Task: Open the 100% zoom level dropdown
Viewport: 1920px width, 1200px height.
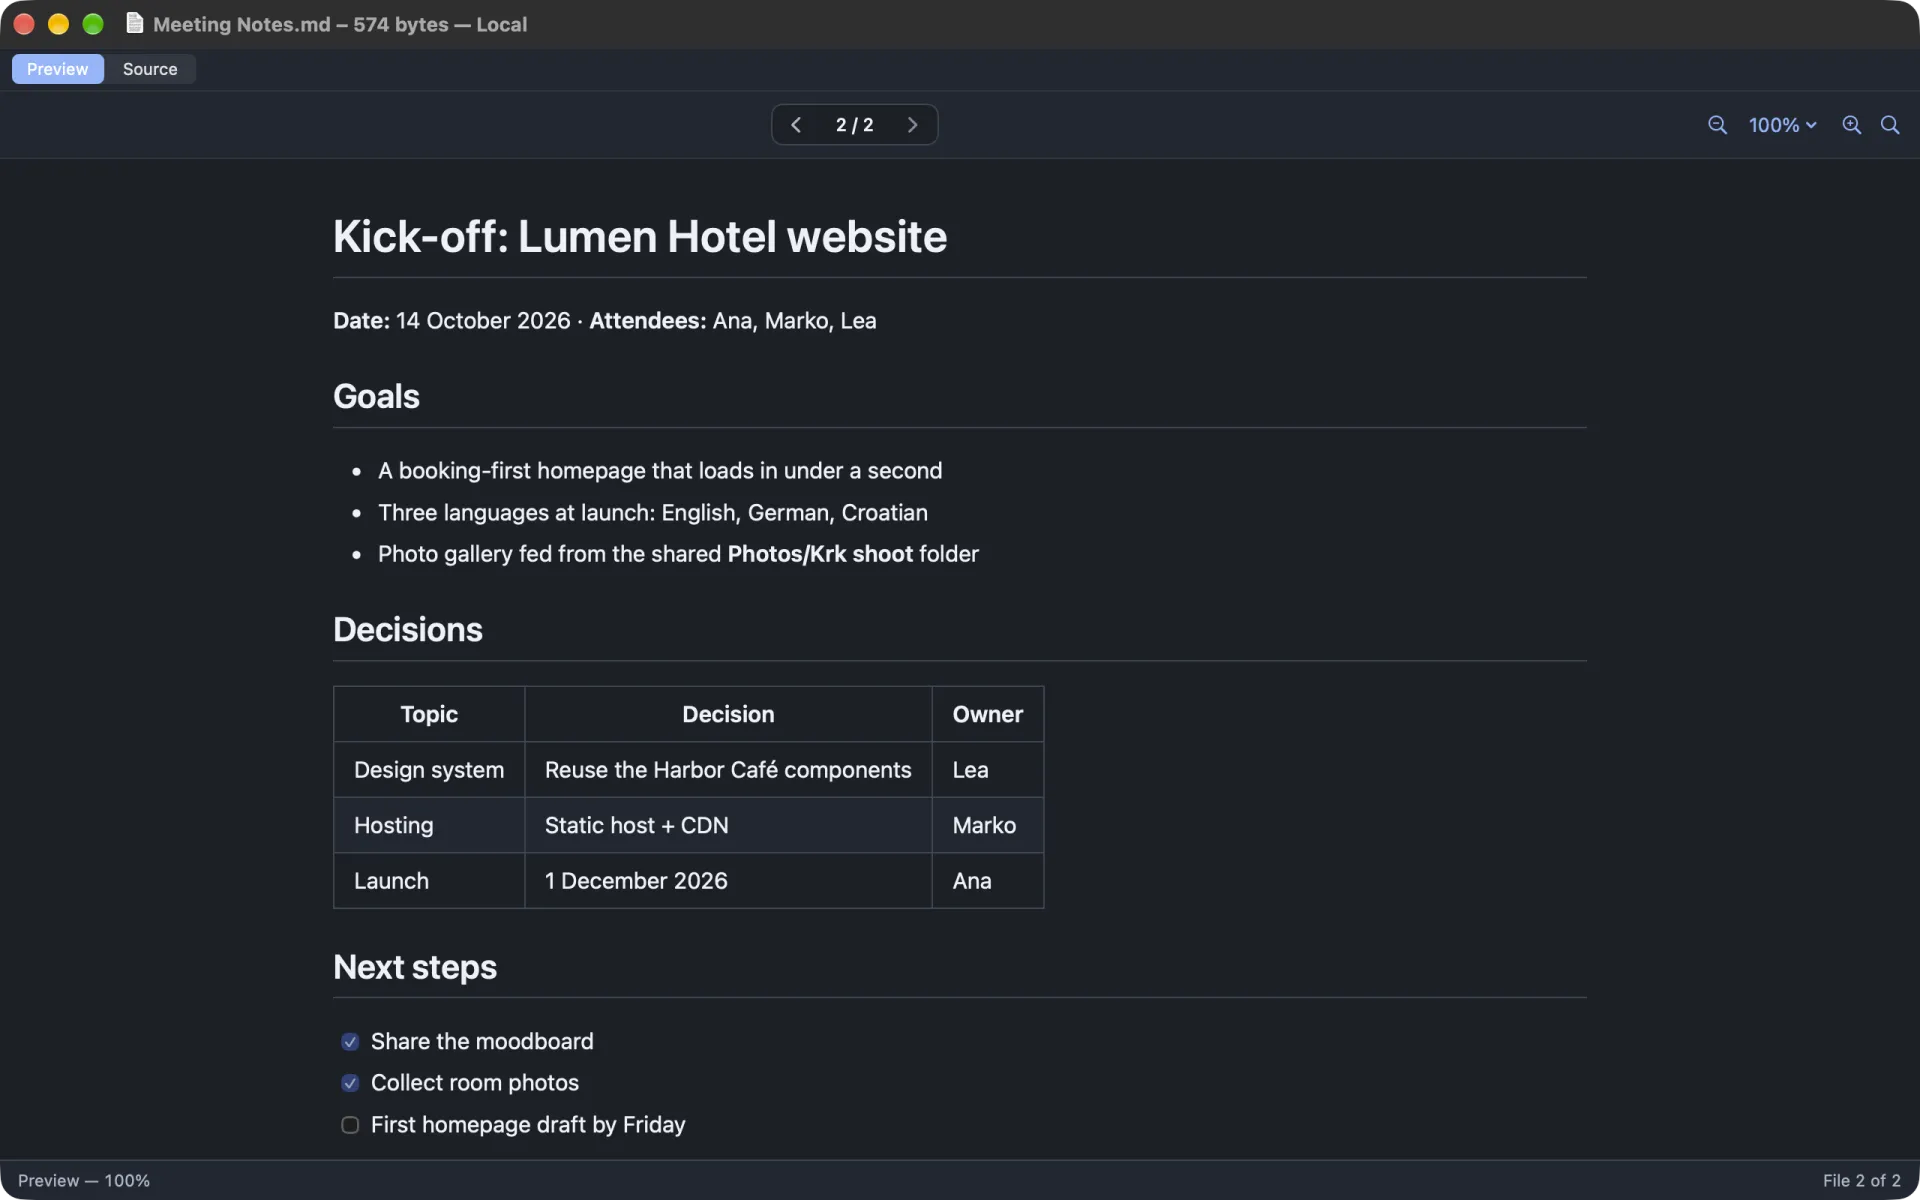Action: point(1782,125)
